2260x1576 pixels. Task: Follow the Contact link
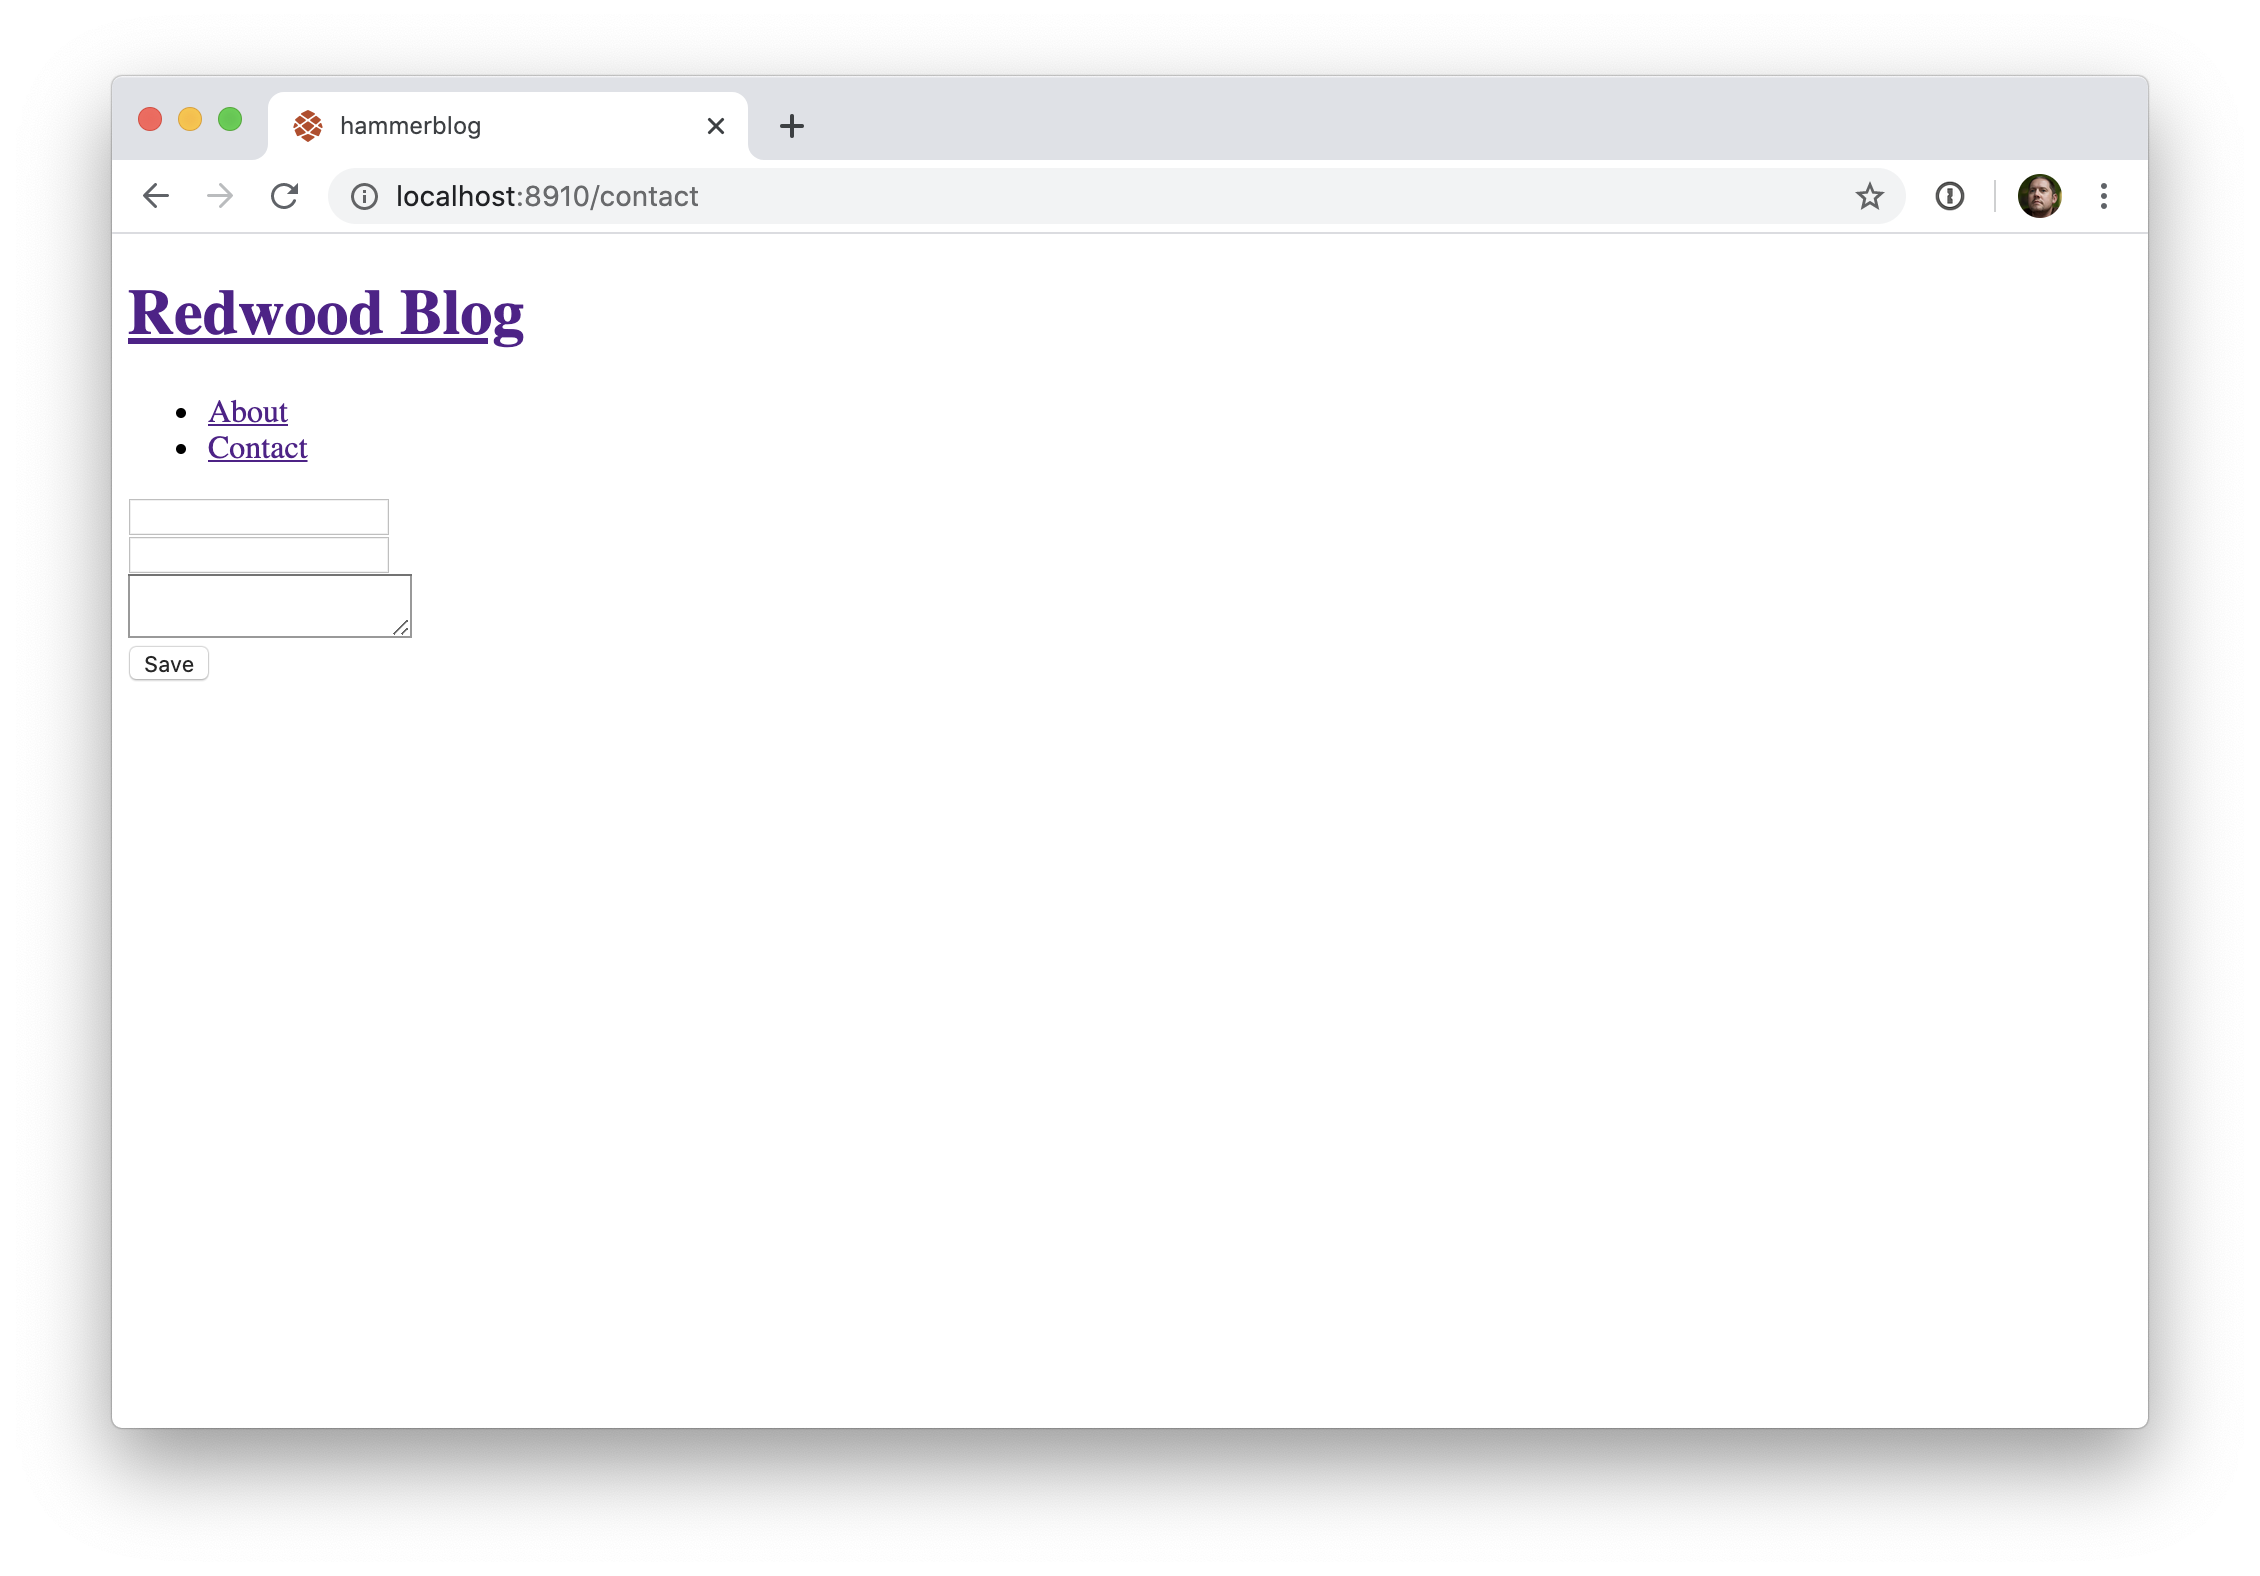258,448
